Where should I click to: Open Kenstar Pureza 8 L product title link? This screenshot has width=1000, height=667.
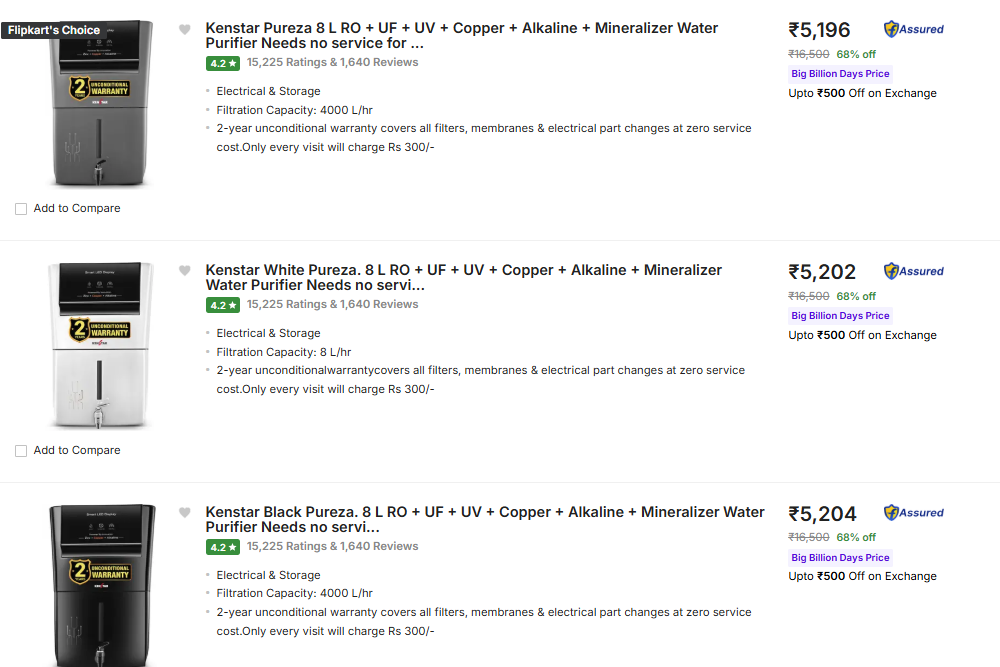tap(461, 35)
